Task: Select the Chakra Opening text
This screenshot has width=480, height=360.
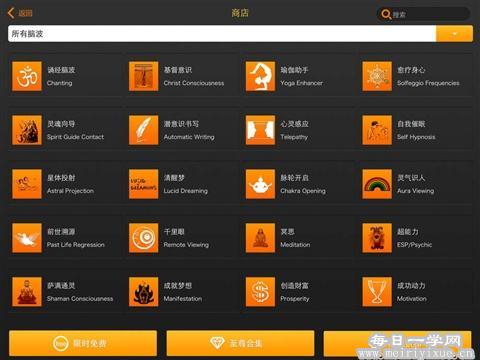Action: pos(303,191)
